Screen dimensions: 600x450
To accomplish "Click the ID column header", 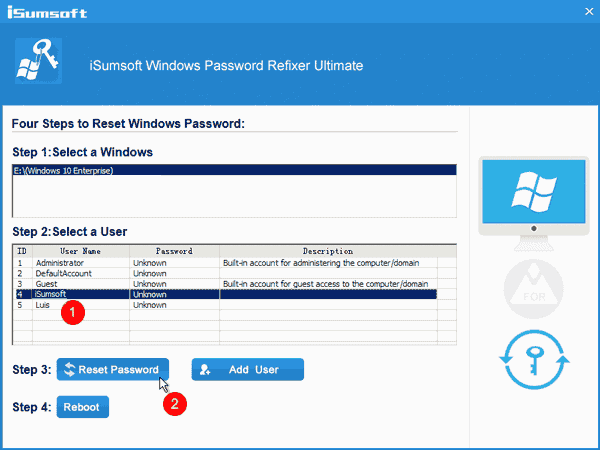I will click(23, 251).
